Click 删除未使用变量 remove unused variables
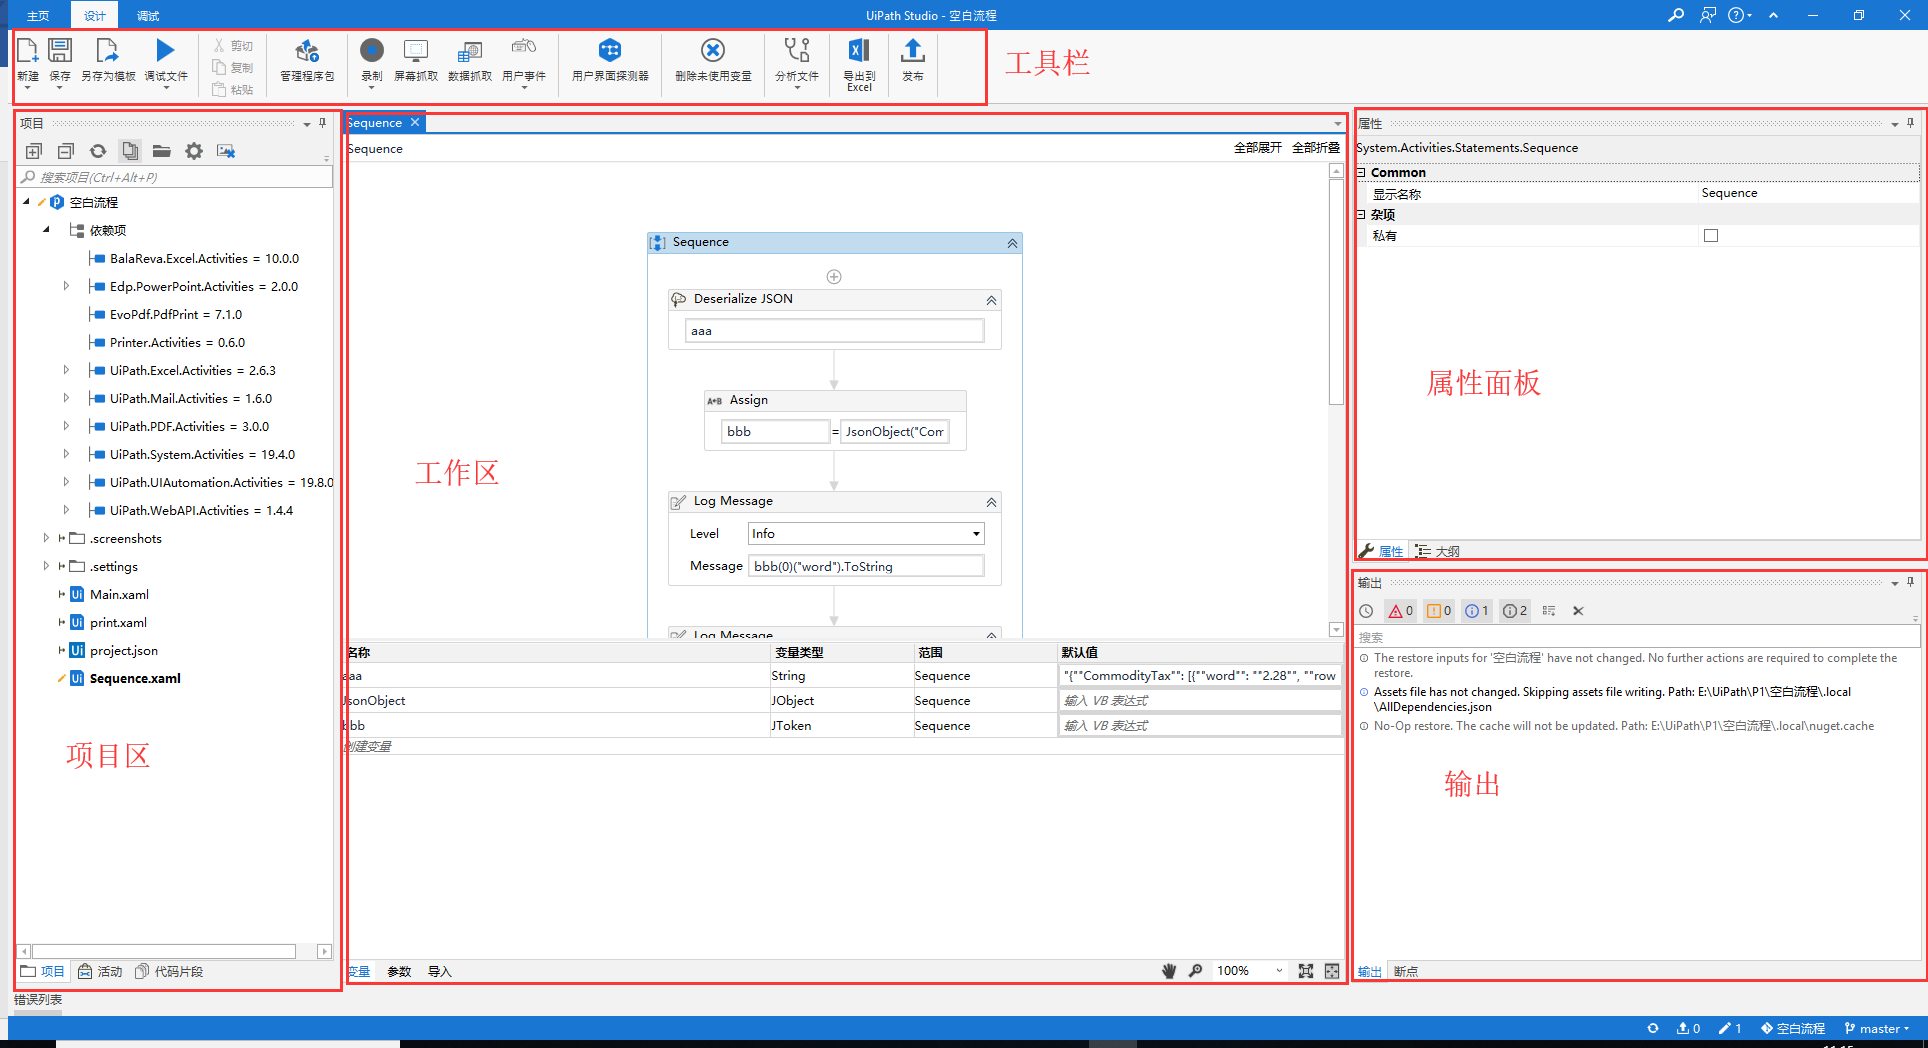 click(x=713, y=60)
